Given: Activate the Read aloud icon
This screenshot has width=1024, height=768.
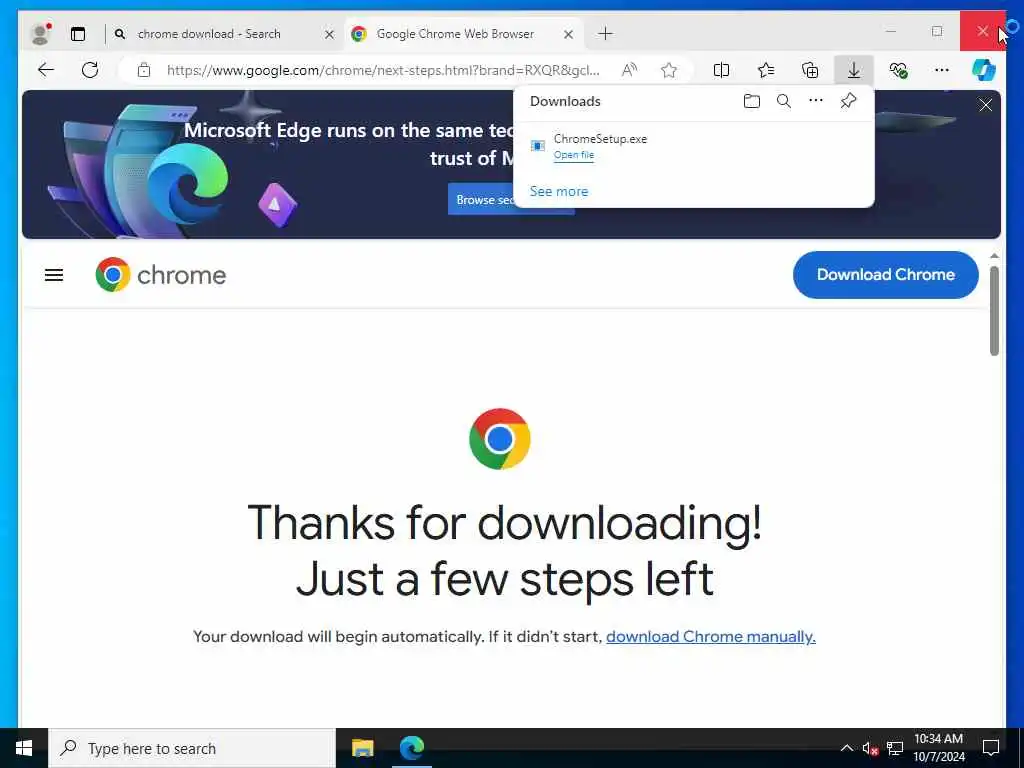Looking at the screenshot, I should 629,70.
